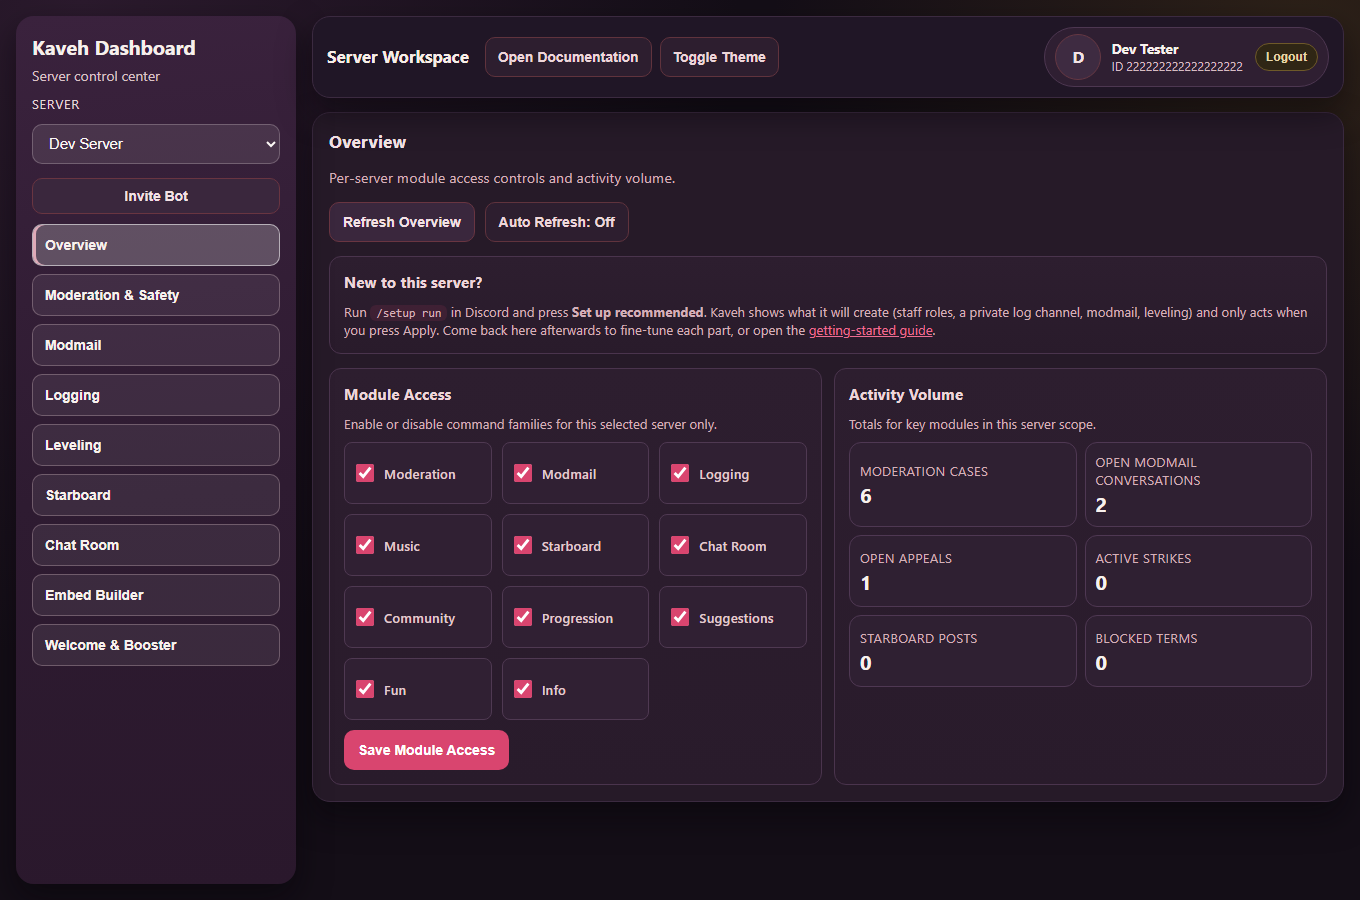
Task: Click the Open Modmail Conversations stat card
Action: click(x=1198, y=485)
